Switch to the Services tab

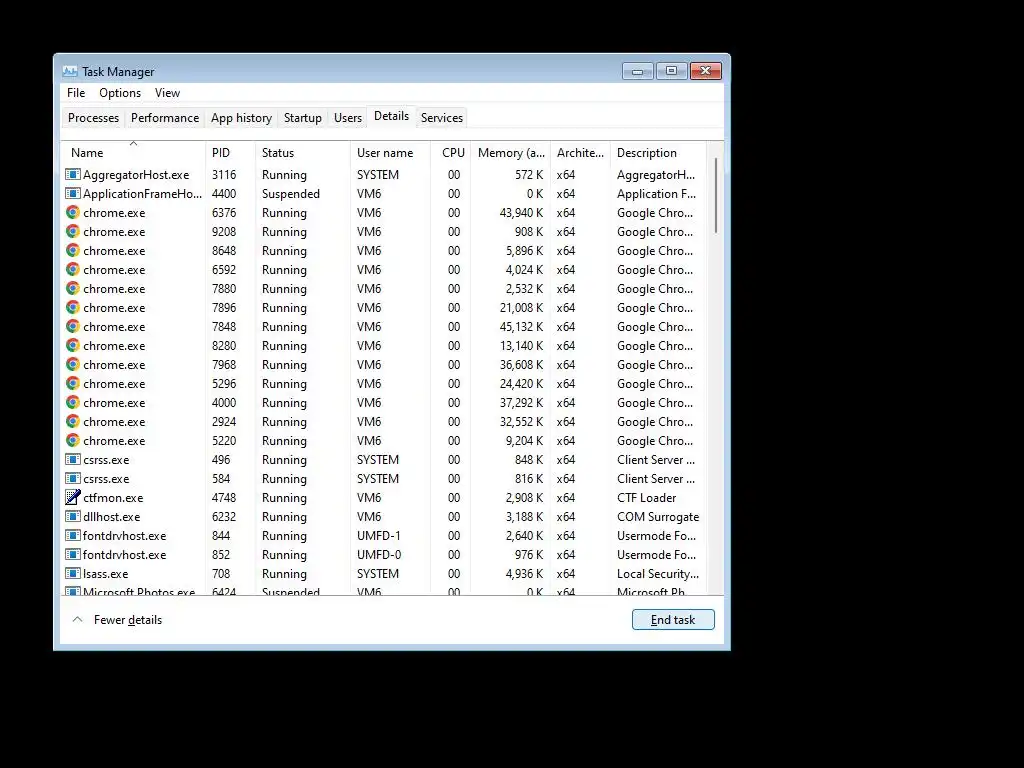(441, 118)
